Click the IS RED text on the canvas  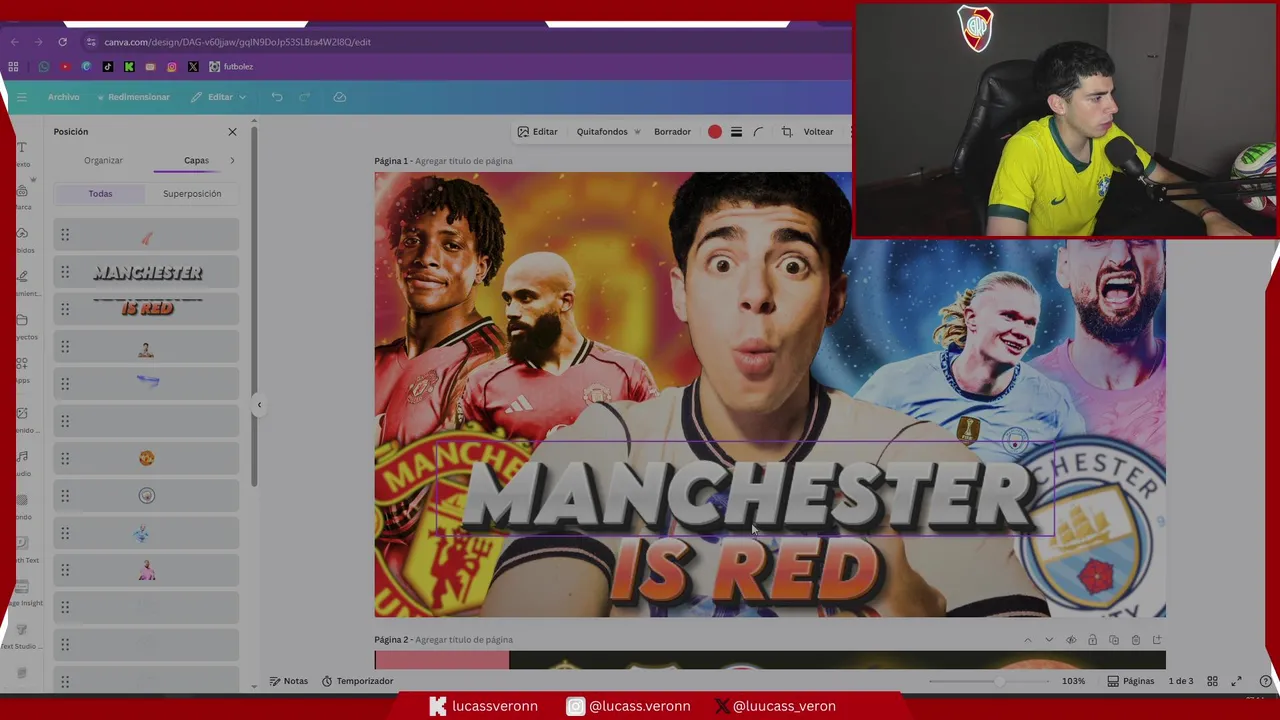click(x=746, y=574)
